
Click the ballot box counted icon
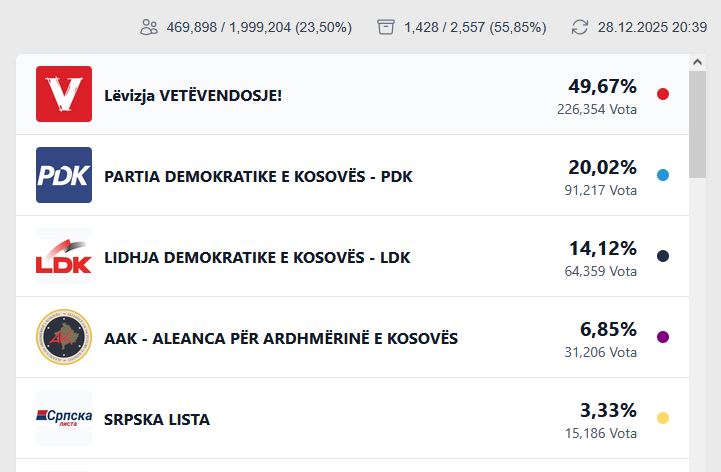(x=386, y=27)
